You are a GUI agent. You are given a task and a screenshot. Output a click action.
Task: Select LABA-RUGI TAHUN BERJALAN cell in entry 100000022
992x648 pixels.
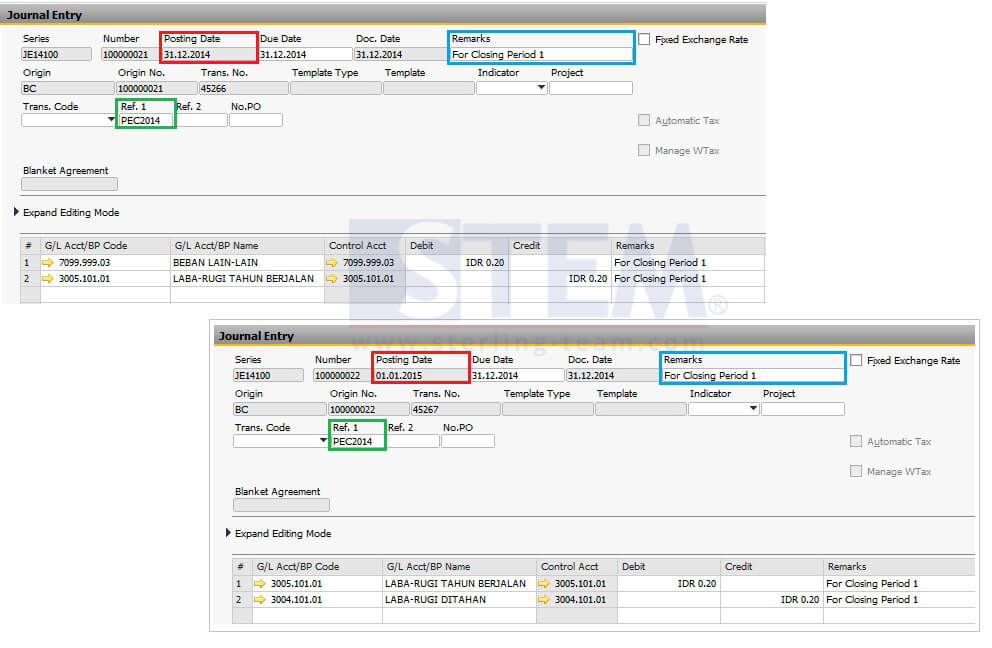pyautogui.click(x=459, y=583)
